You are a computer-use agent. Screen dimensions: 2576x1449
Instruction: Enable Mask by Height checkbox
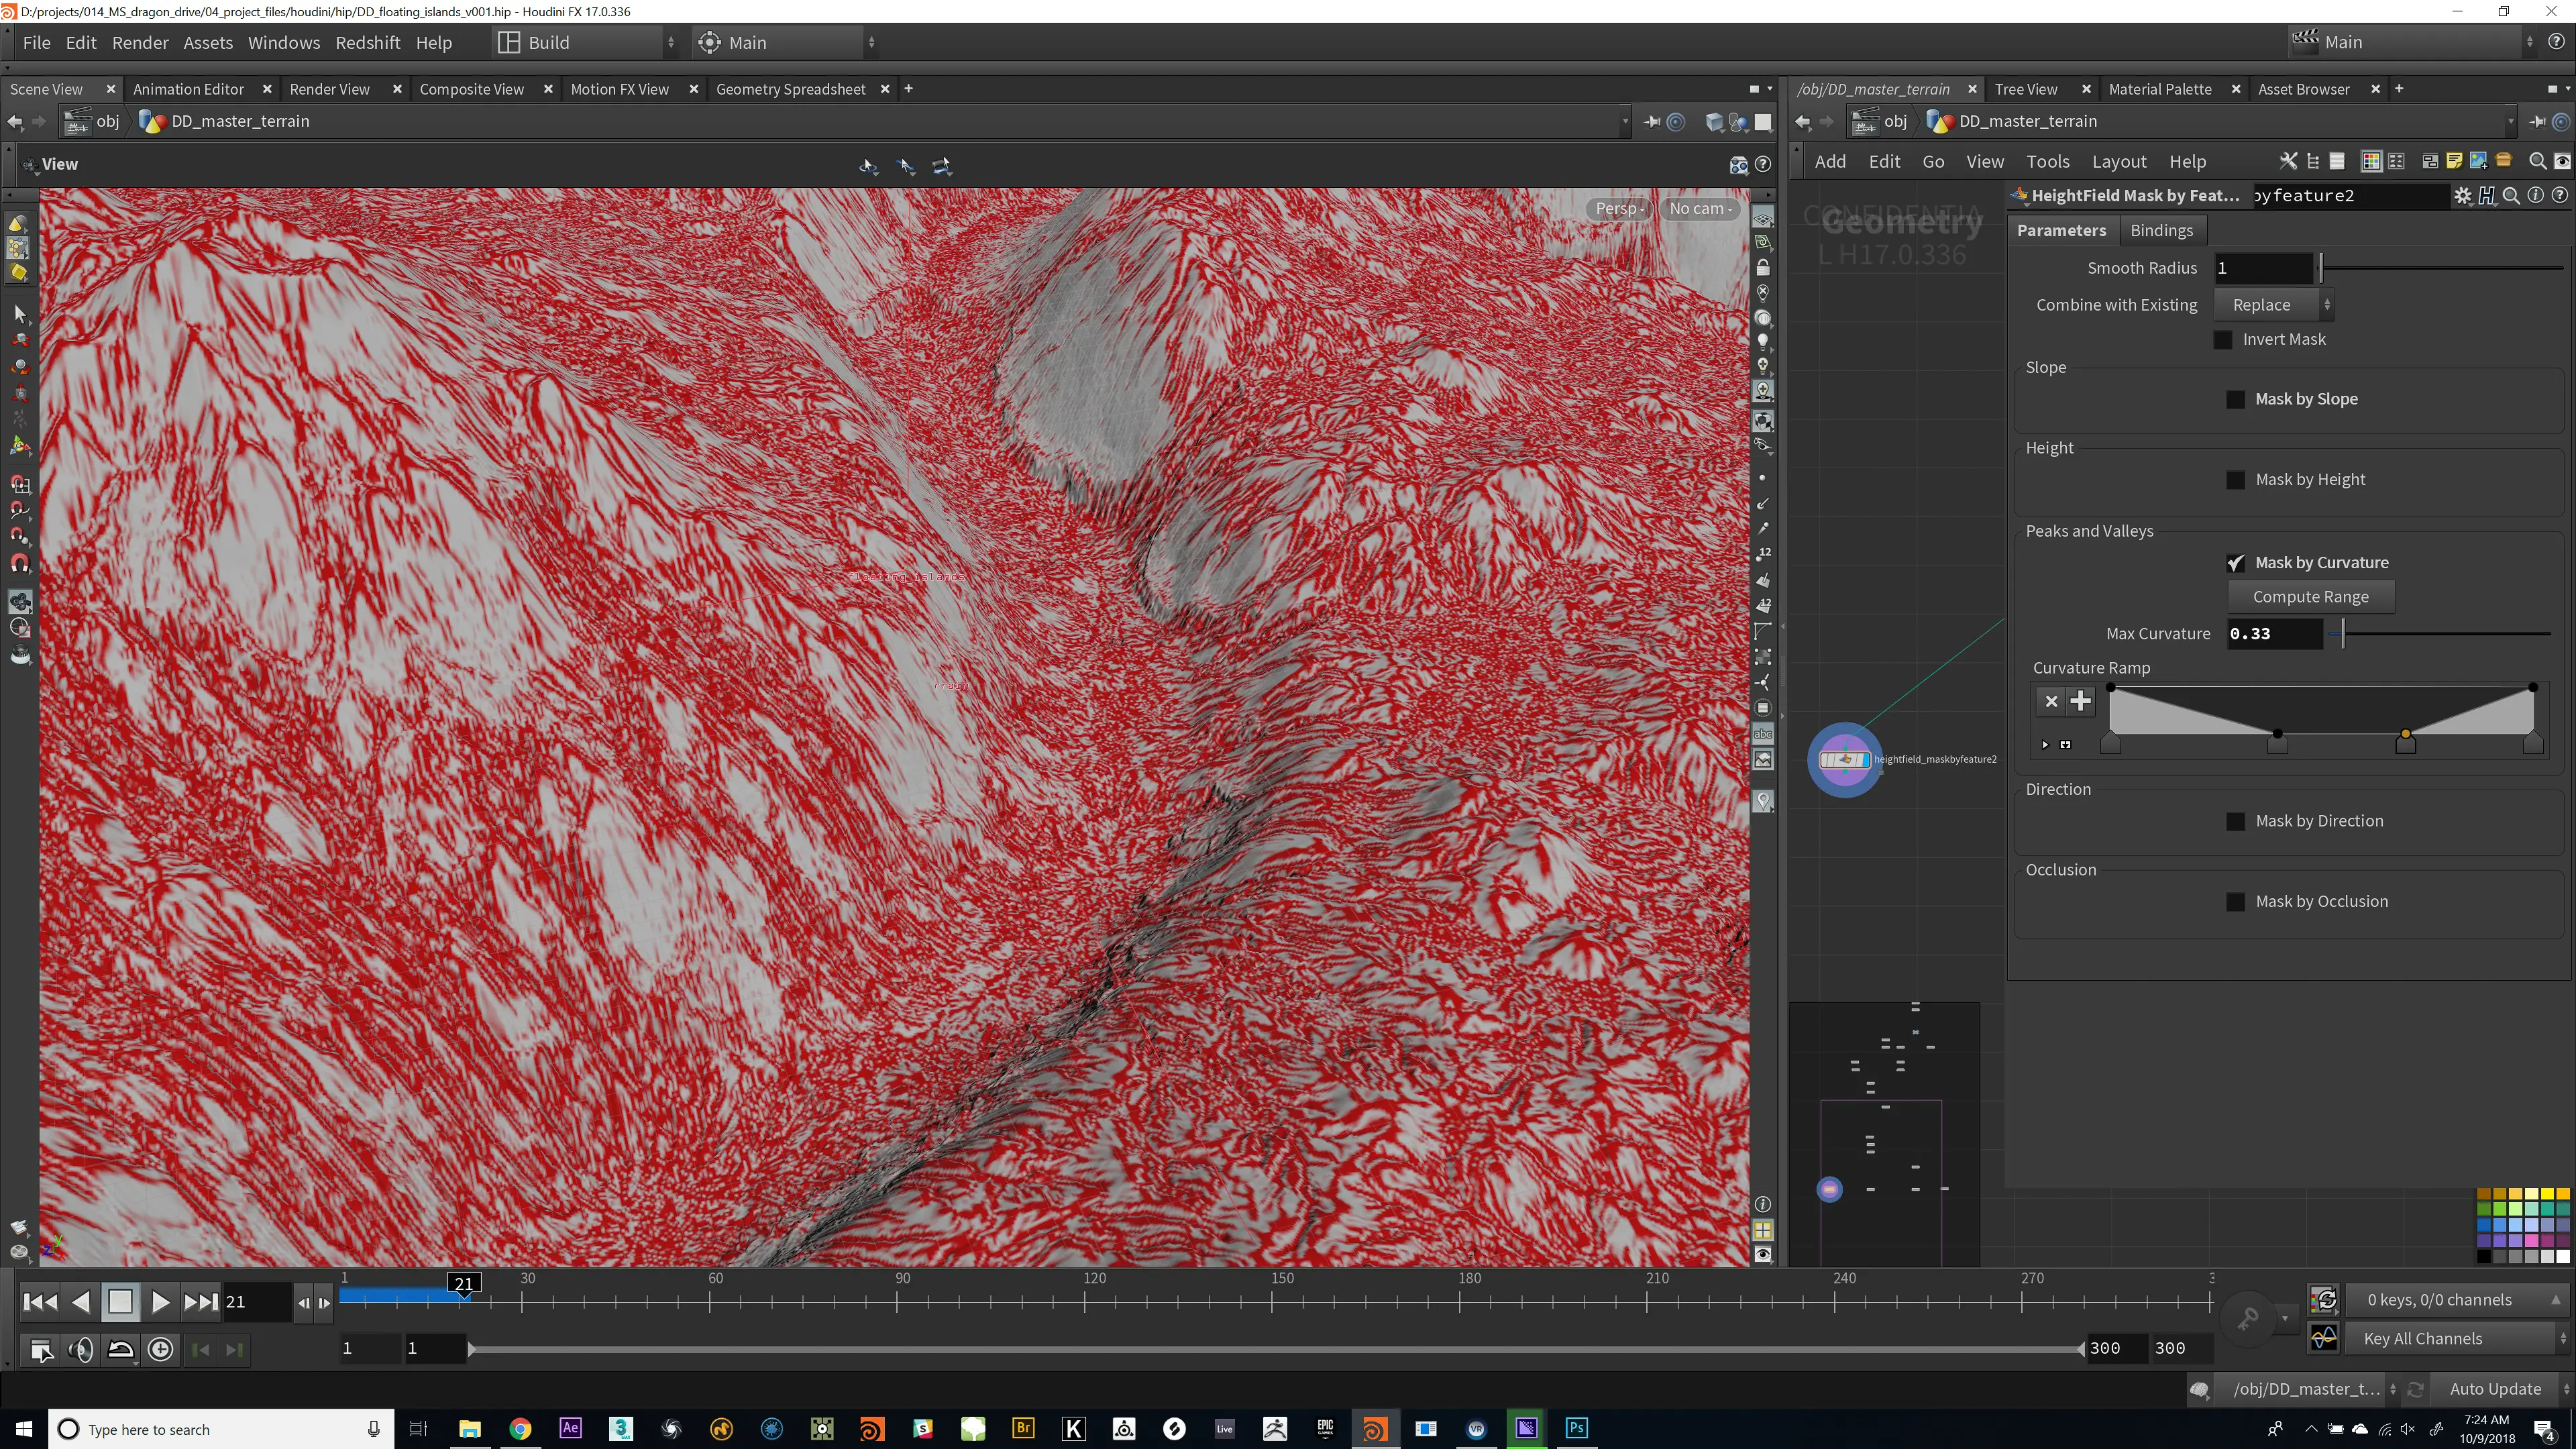2236,480
